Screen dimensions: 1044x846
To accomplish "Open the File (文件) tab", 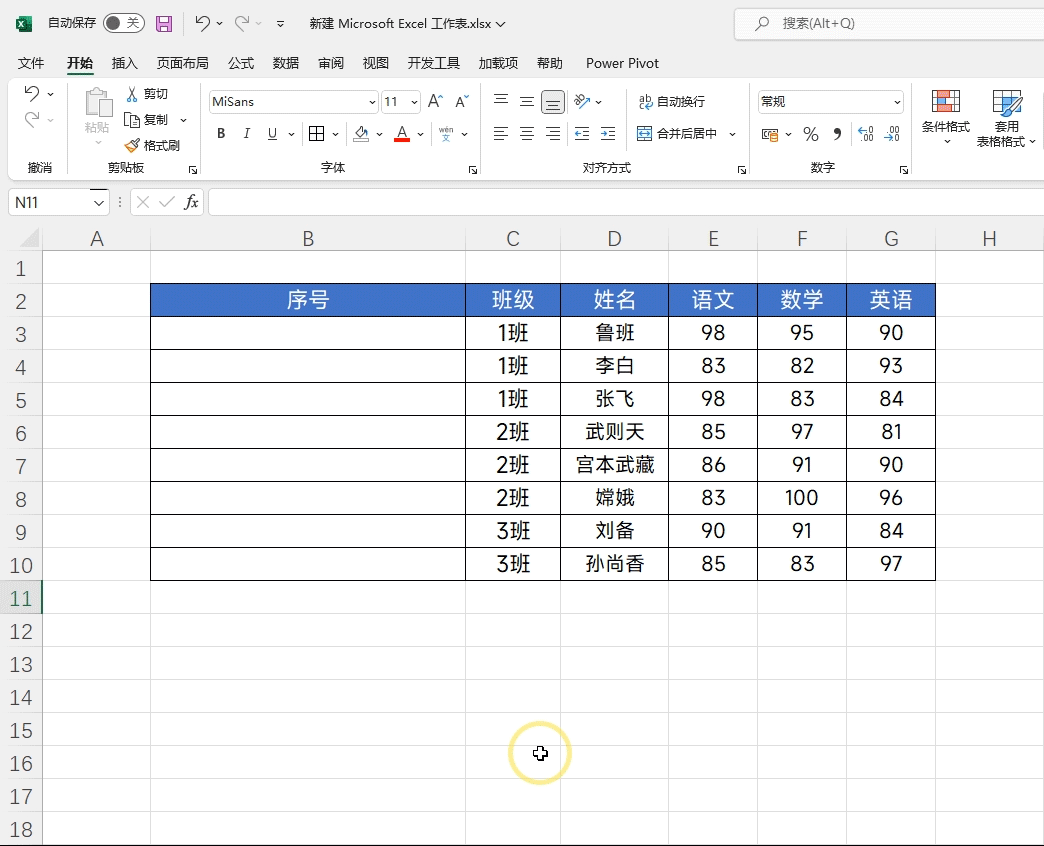I will [x=31, y=63].
